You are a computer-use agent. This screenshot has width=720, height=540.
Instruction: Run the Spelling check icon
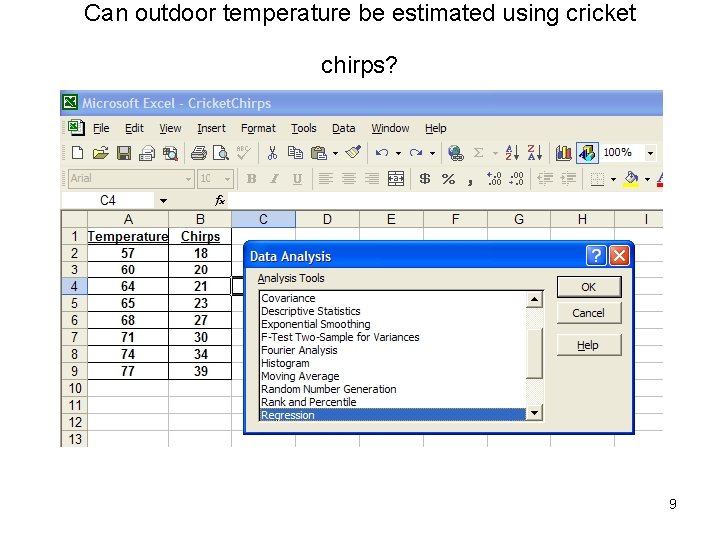tap(243, 152)
